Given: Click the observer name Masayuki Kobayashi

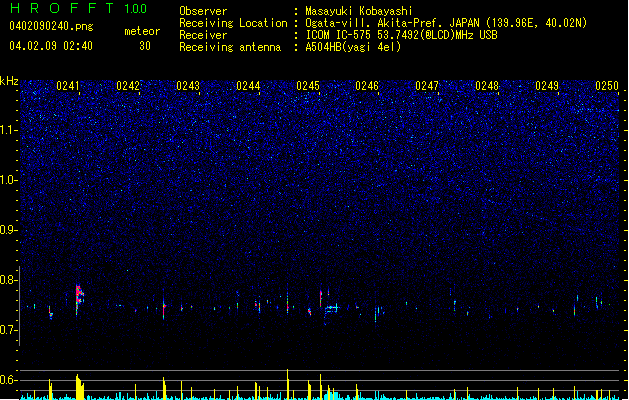Looking at the screenshot, I should 359,11.
